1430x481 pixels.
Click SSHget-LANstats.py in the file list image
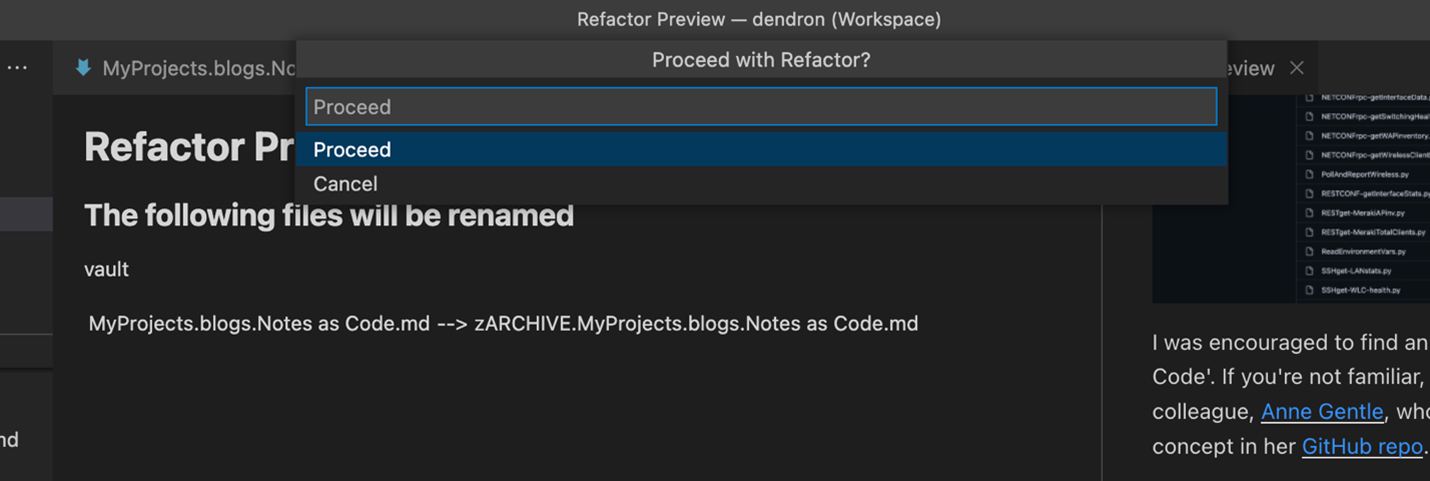[1356, 271]
